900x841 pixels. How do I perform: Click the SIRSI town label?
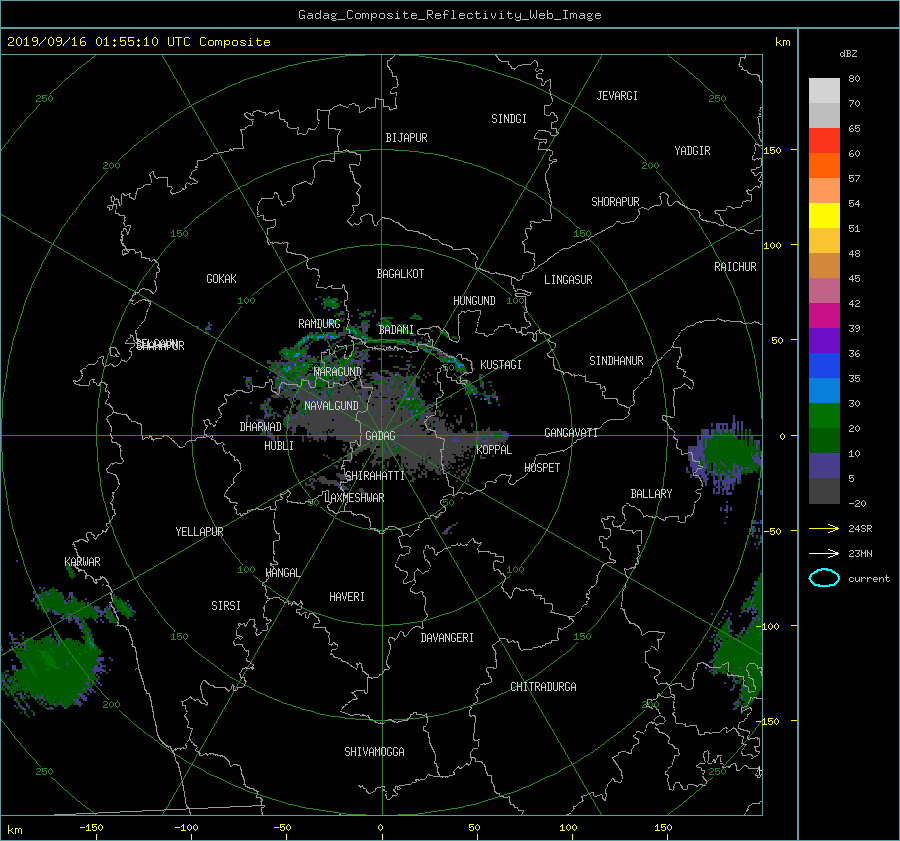[226, 606]
